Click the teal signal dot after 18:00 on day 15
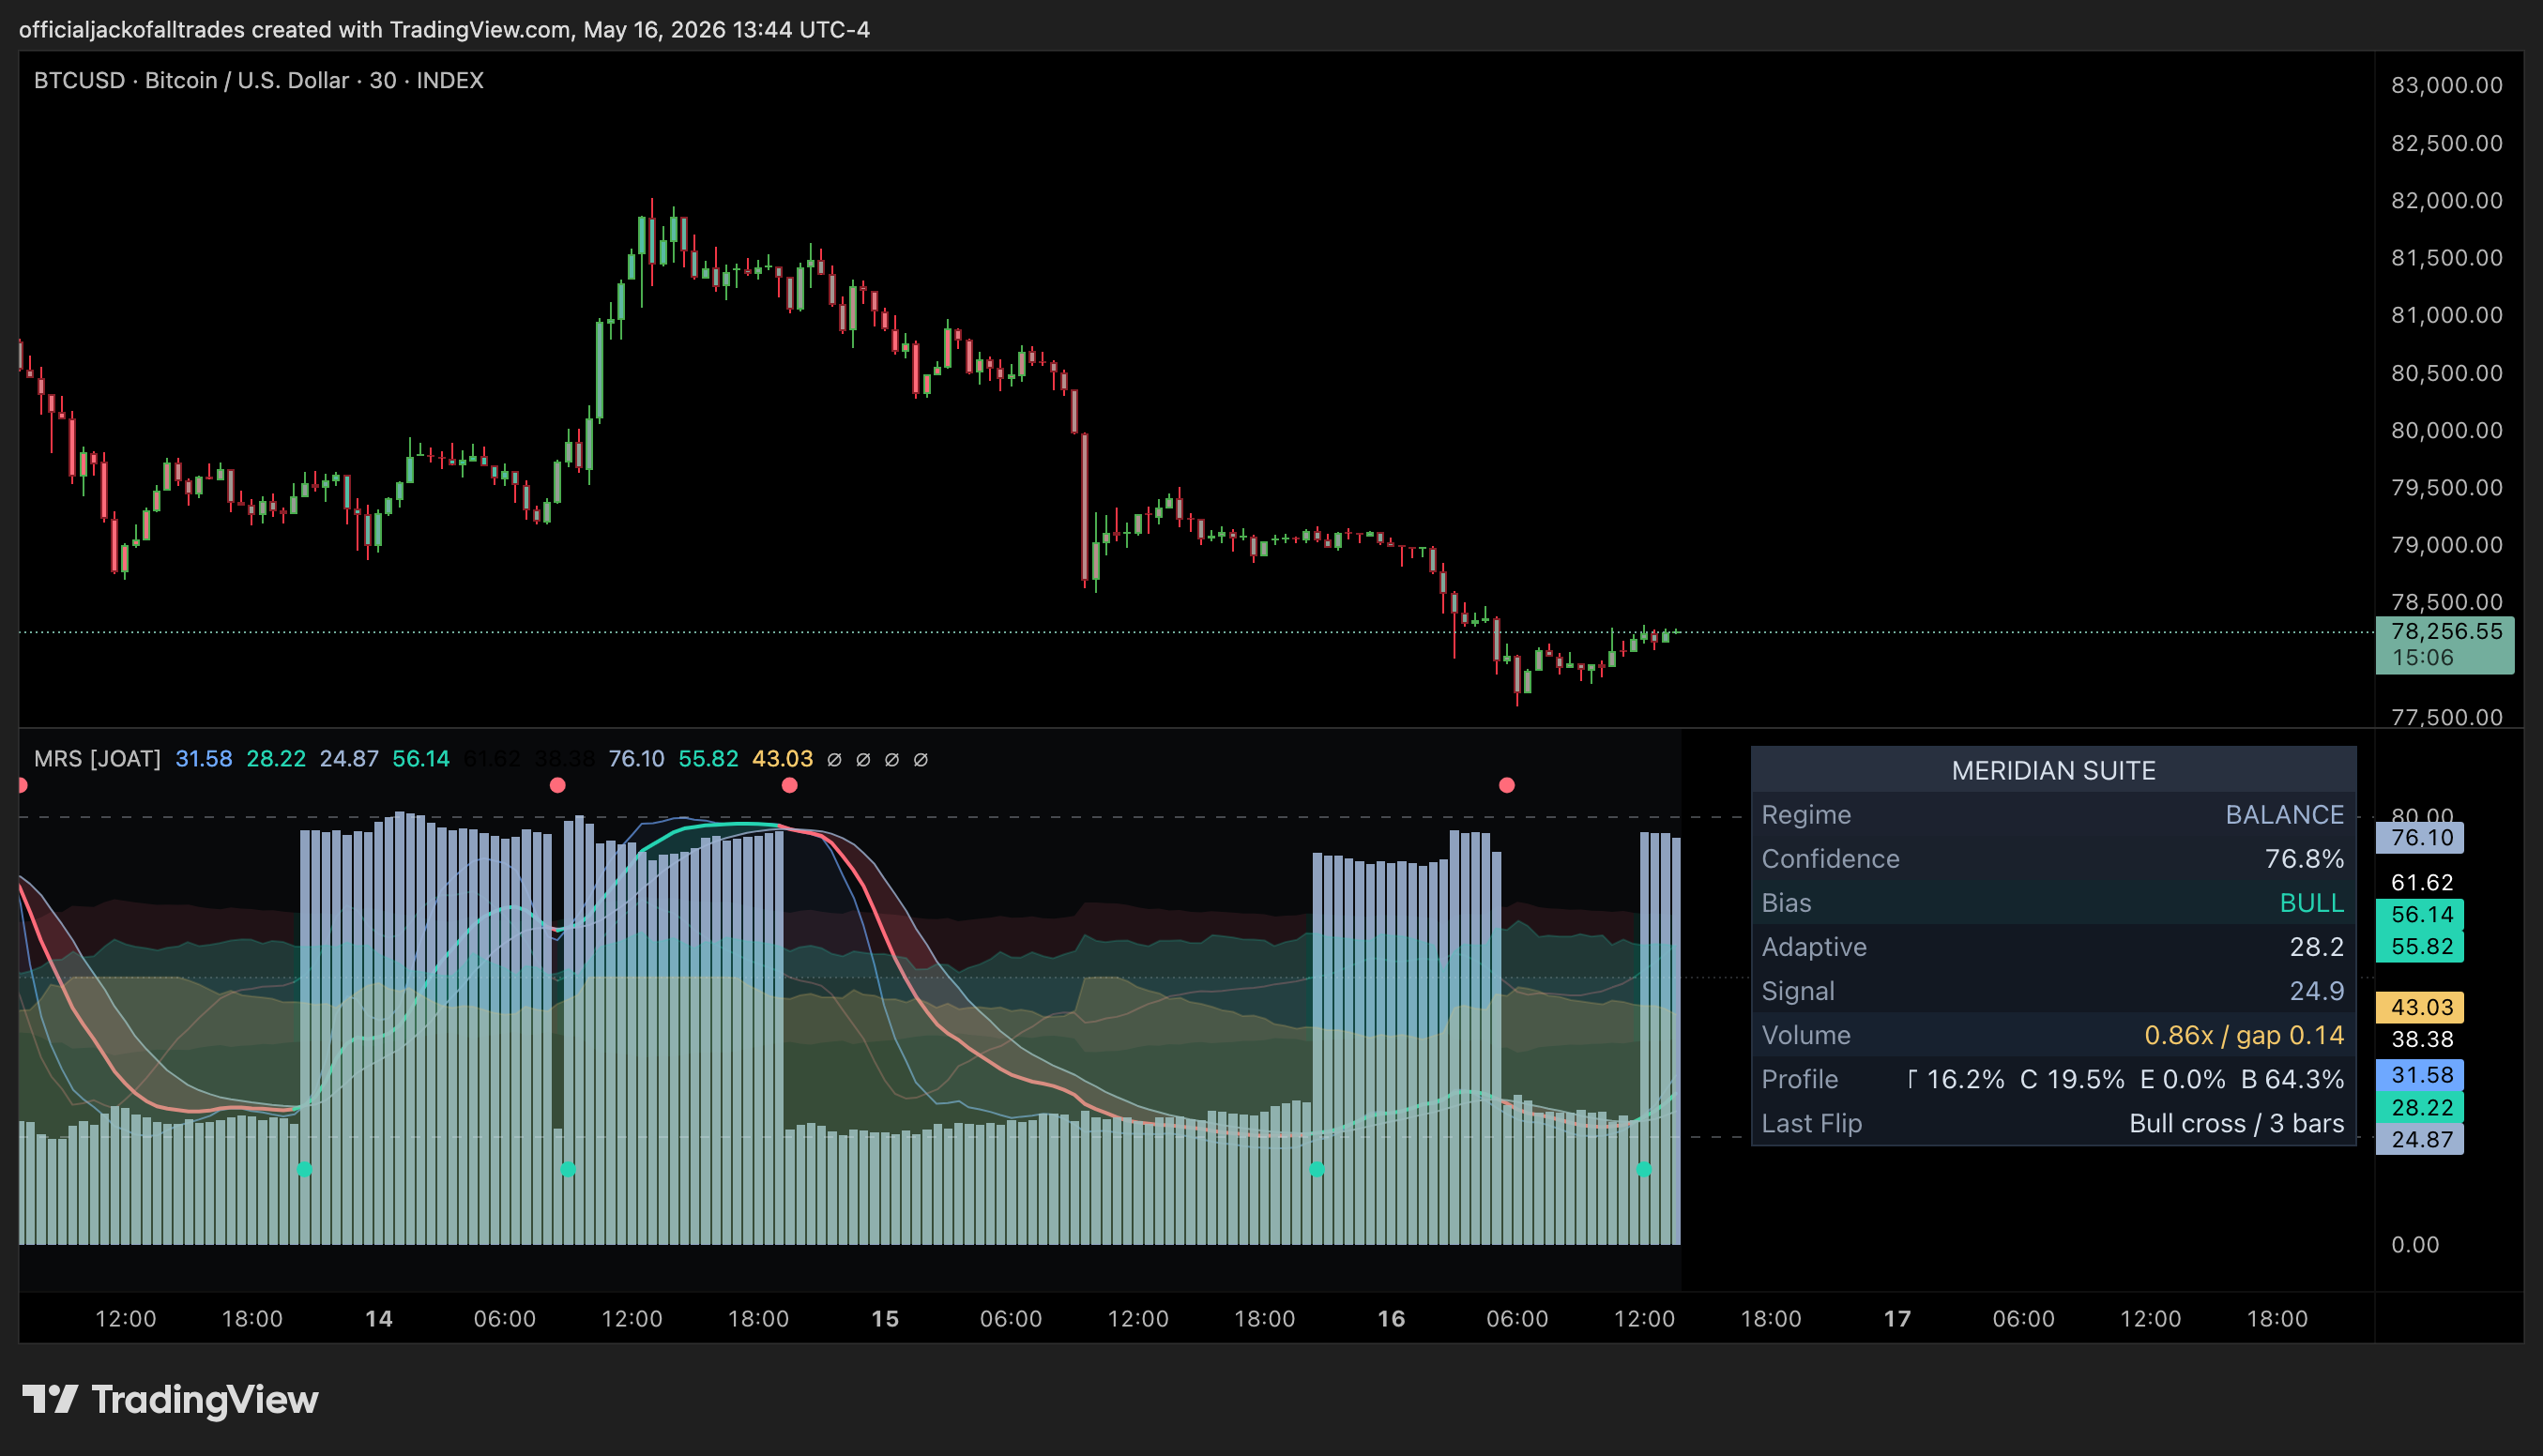This screenshot has width=2543, height=1456. coord(1317,1169)
